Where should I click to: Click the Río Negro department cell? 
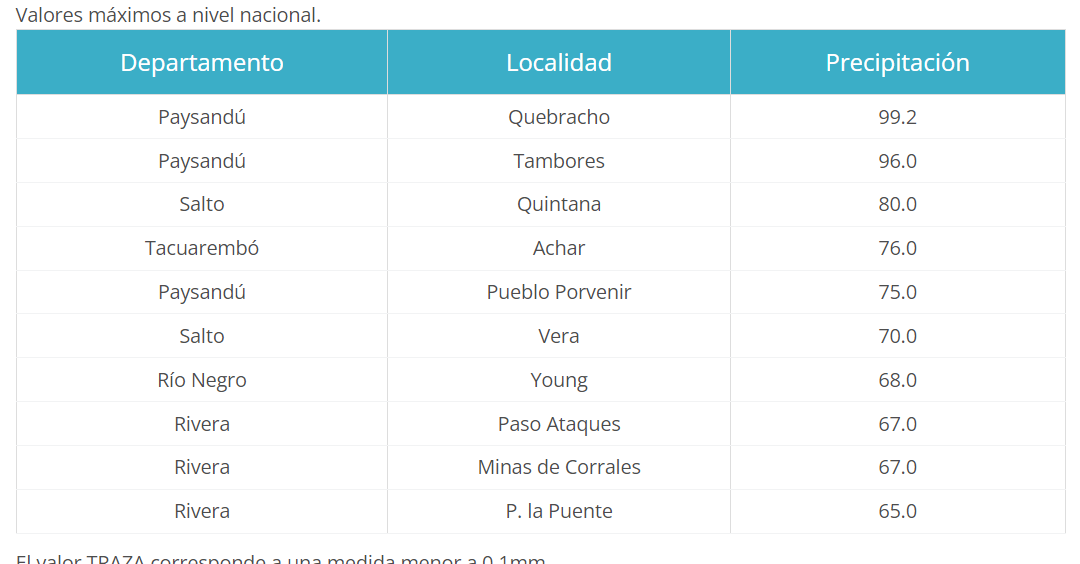tap(202, 380)
